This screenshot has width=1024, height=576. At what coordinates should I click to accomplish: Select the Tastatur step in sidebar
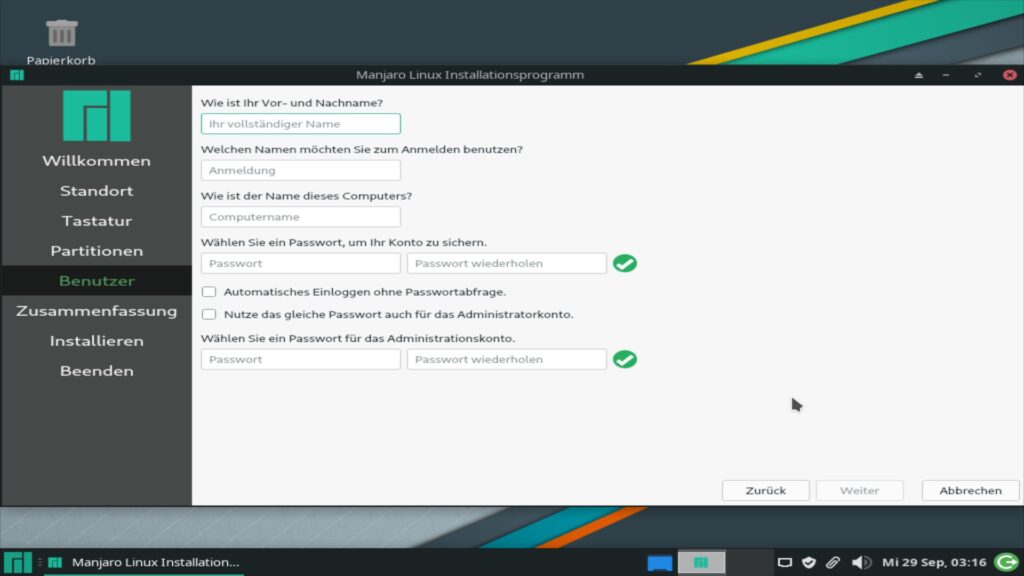(97, 221)
